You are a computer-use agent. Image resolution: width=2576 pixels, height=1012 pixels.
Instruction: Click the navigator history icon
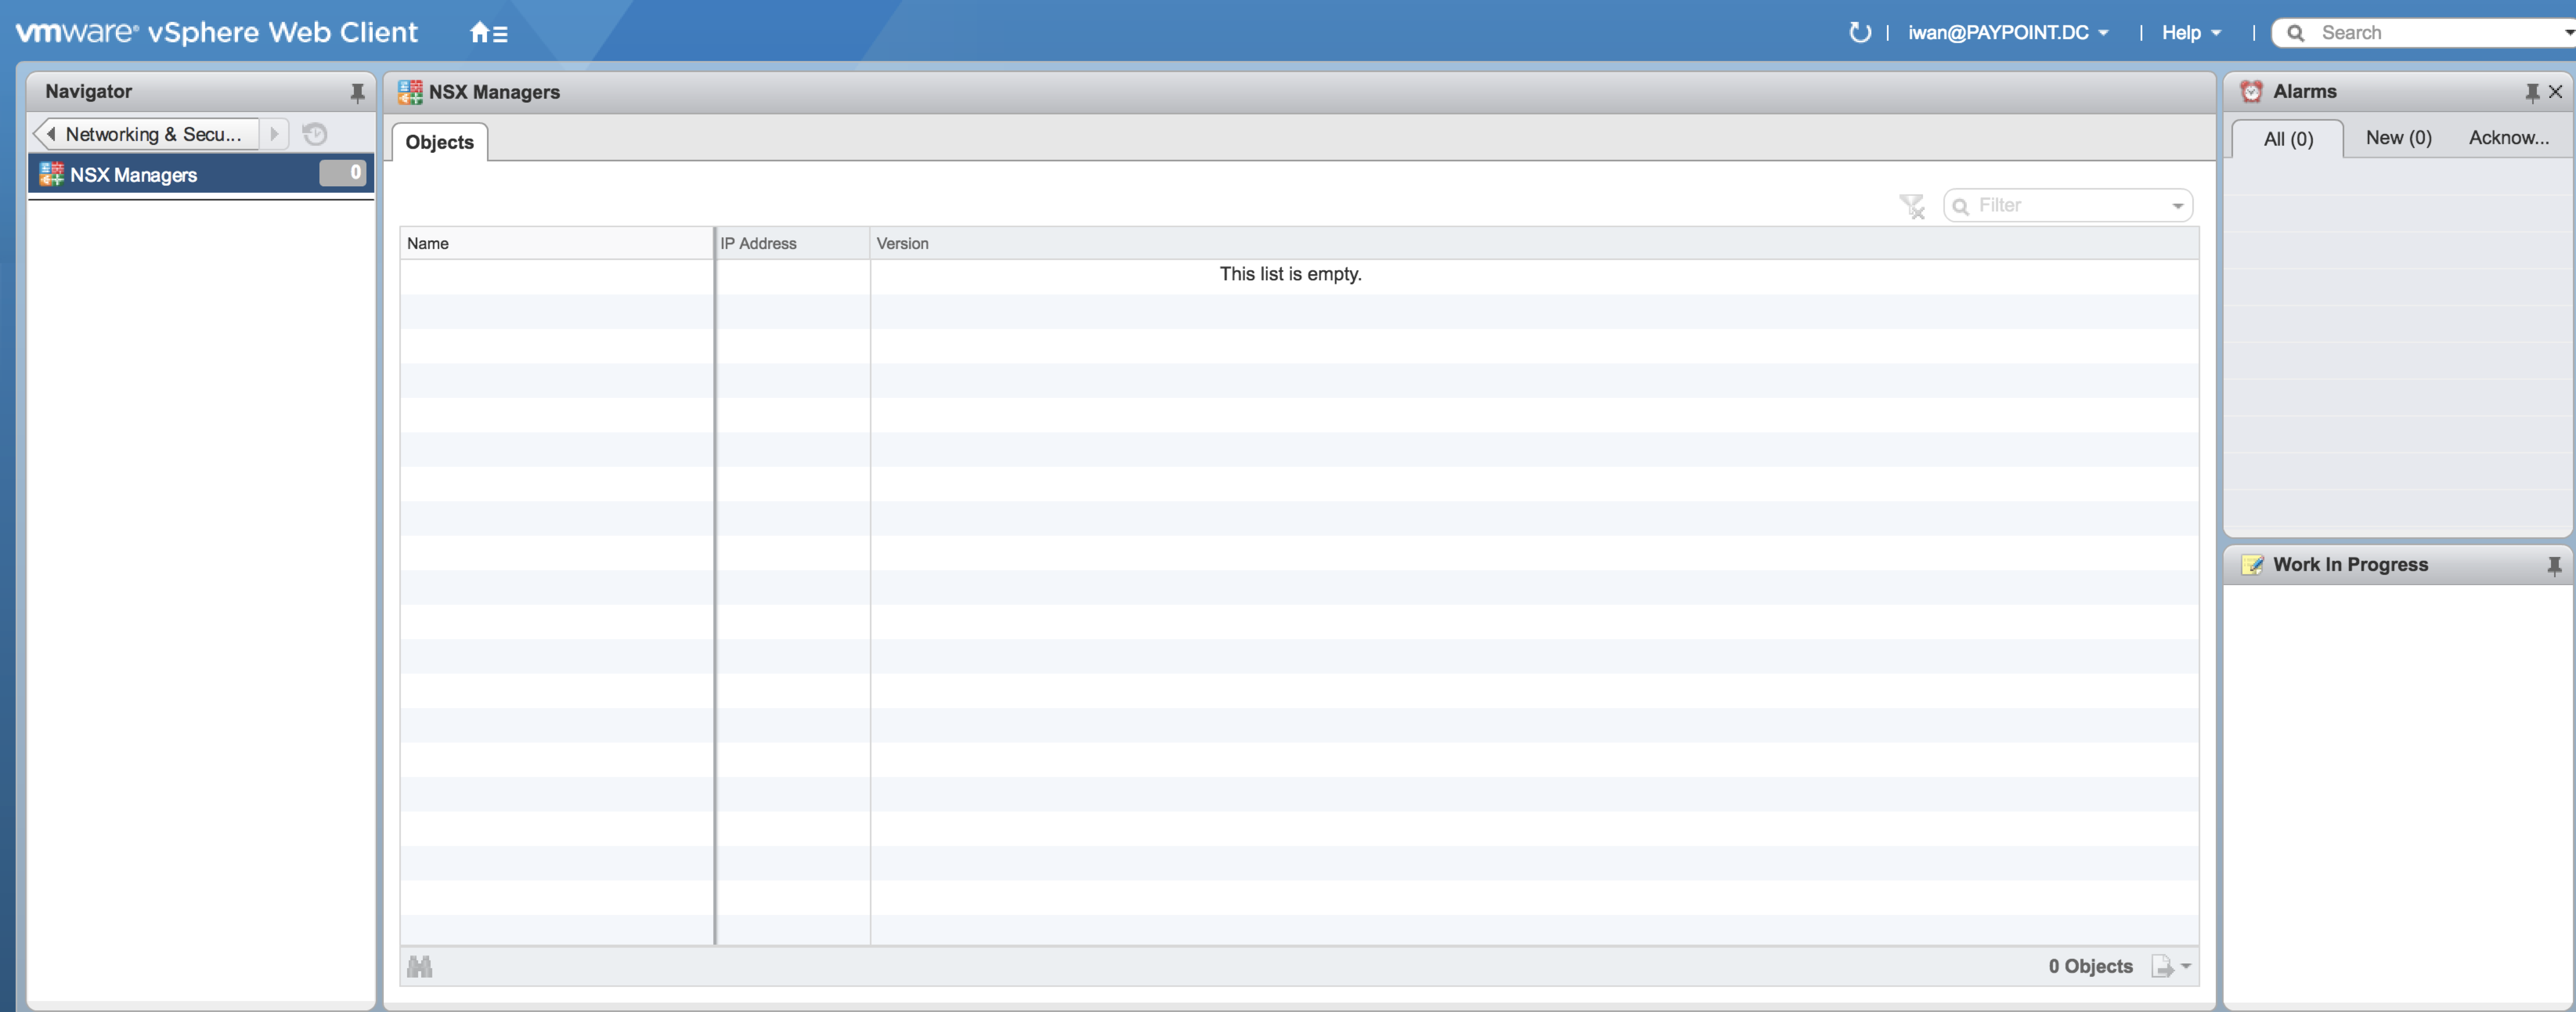point(315,134)
